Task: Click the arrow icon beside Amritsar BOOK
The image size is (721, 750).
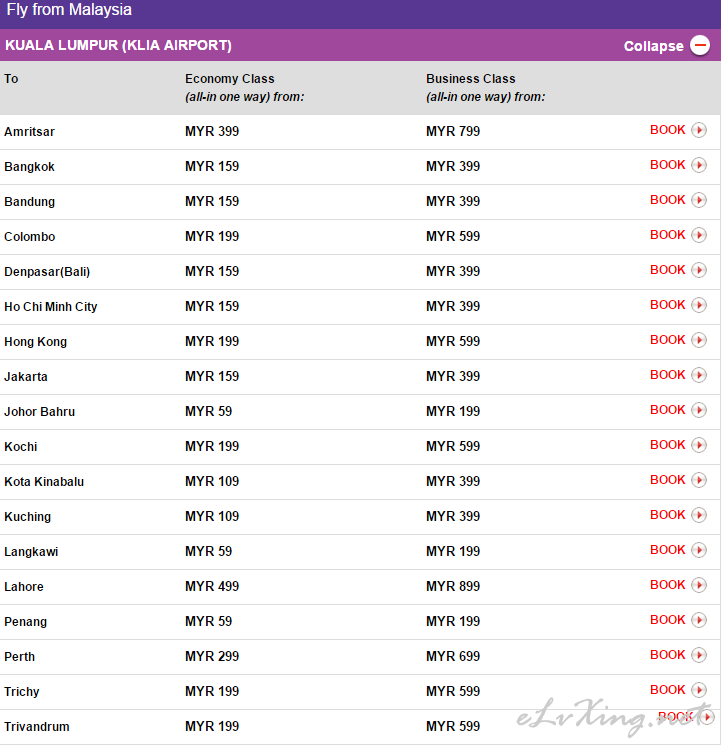Action: point(699,130)
